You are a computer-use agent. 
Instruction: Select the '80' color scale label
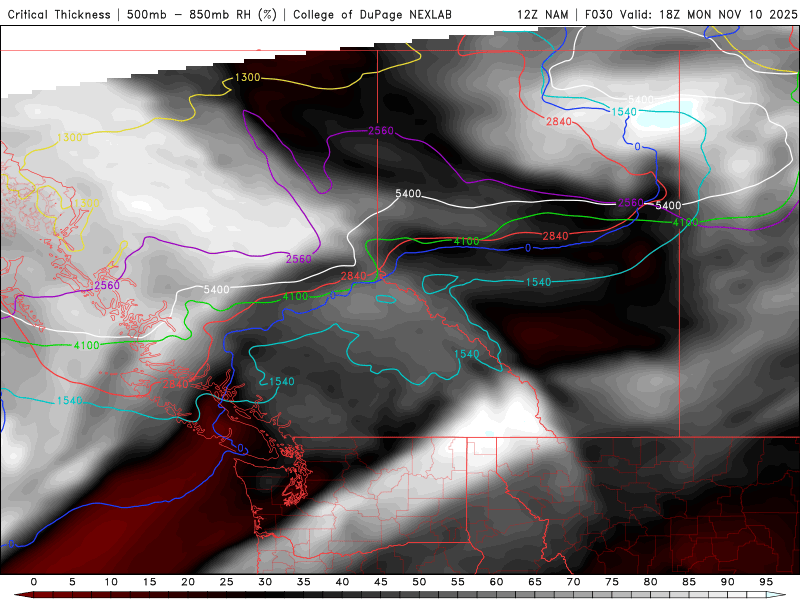(x=650, y=582)
